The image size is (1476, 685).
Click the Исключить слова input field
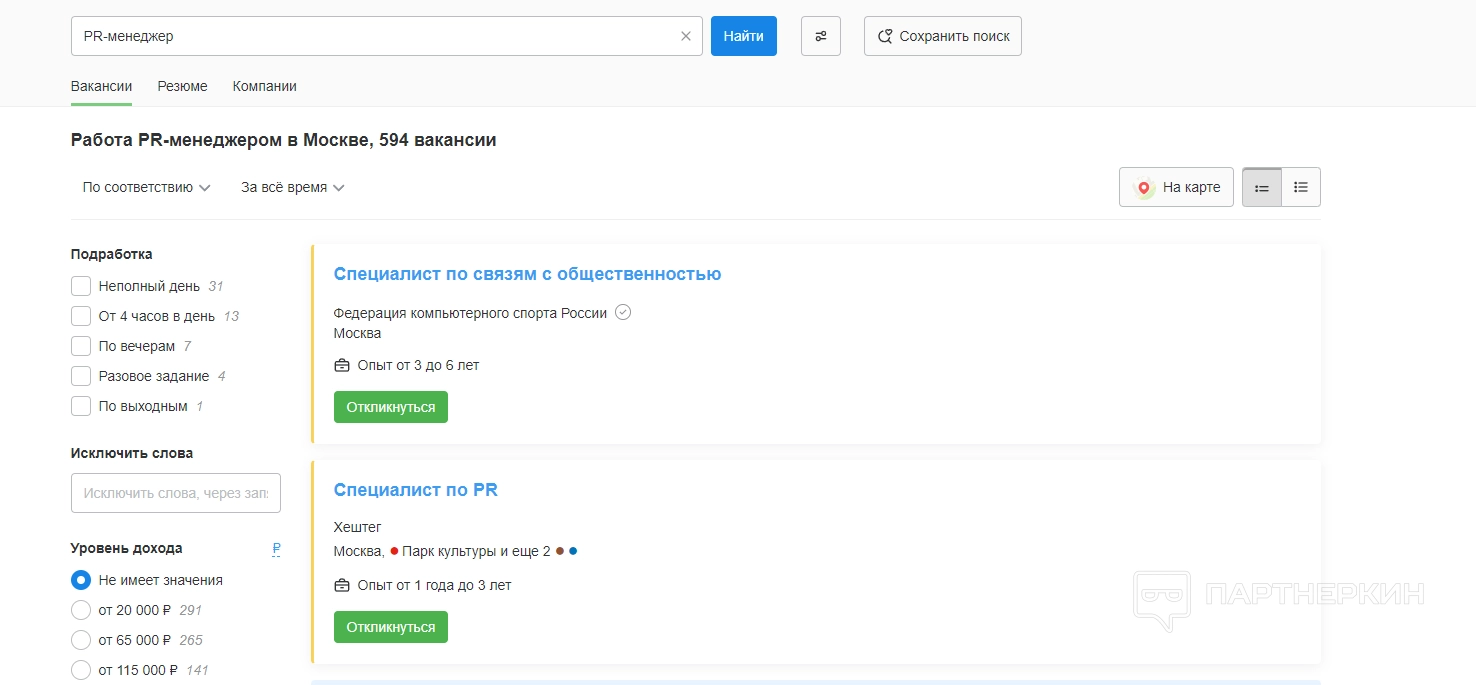pos(176,493)
